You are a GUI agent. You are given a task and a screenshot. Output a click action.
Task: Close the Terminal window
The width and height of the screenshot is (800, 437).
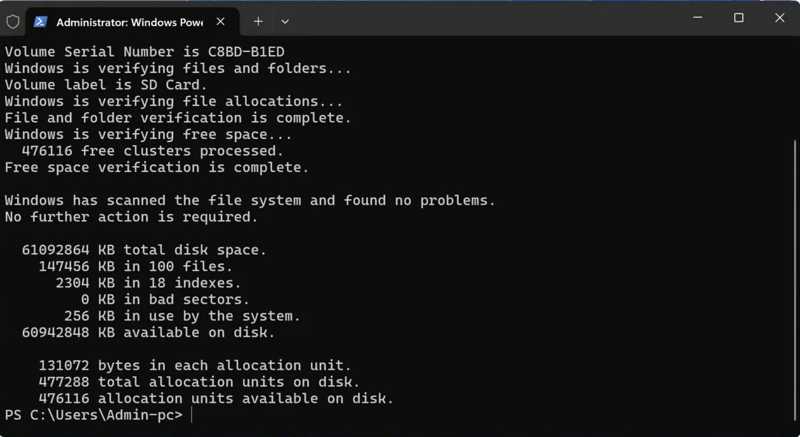click(780, 18)
